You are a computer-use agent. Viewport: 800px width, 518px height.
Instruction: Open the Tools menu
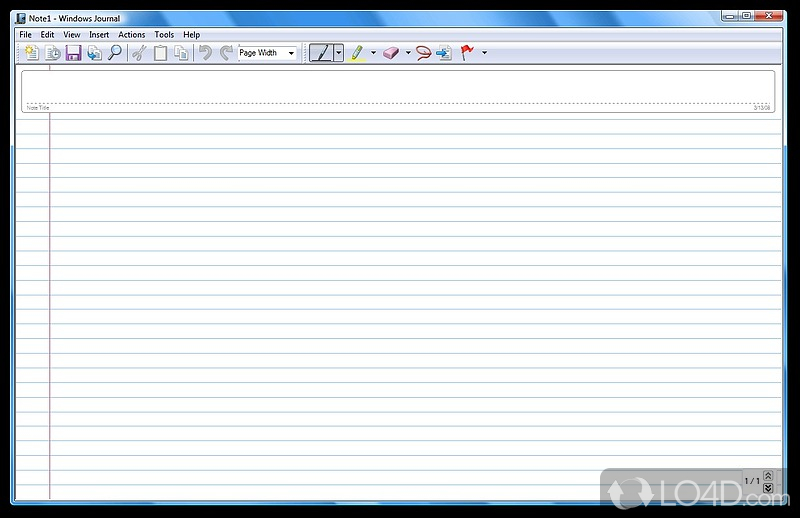pos(164,35)
